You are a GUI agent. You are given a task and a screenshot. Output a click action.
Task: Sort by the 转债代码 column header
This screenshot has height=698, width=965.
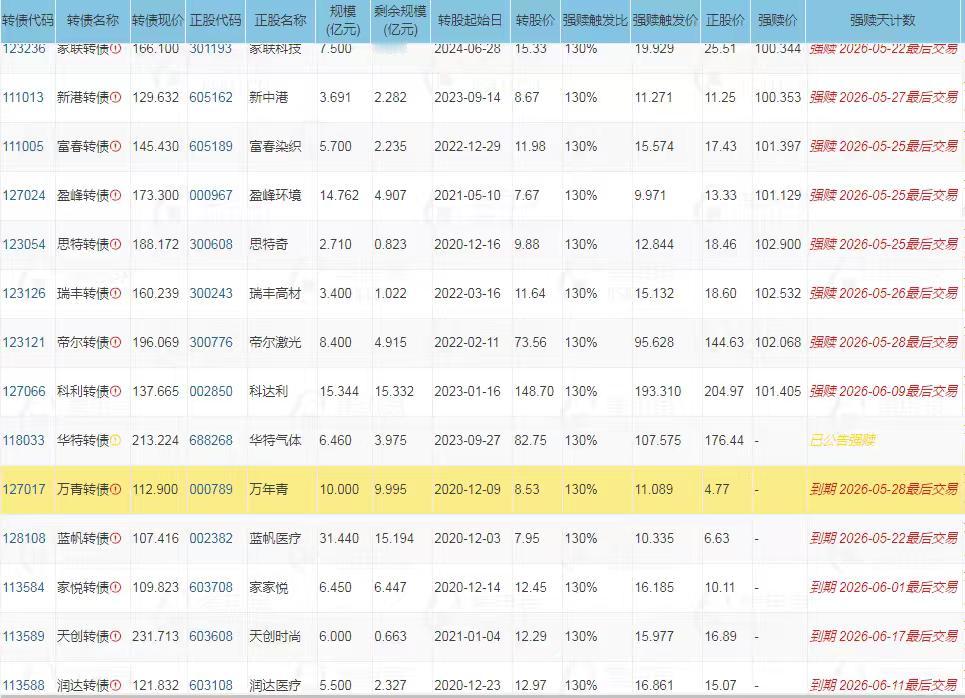[x=27, y=20]
